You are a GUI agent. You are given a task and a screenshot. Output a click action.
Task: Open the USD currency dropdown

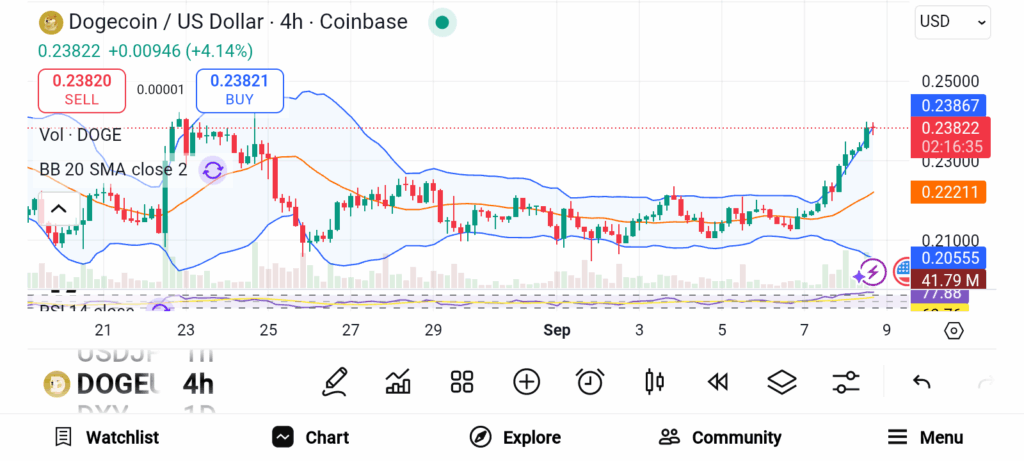(952, 21)
